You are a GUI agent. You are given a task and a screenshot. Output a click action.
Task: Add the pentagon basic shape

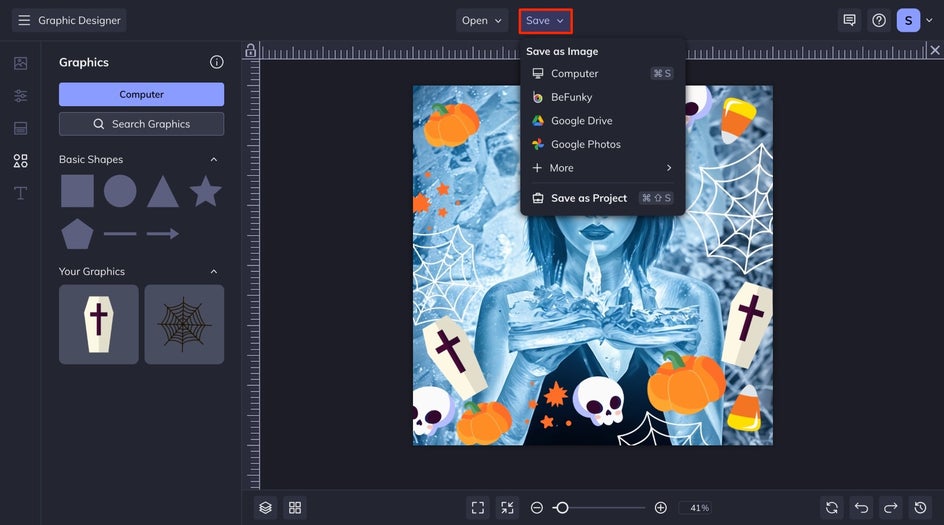(x=77, y=234)
